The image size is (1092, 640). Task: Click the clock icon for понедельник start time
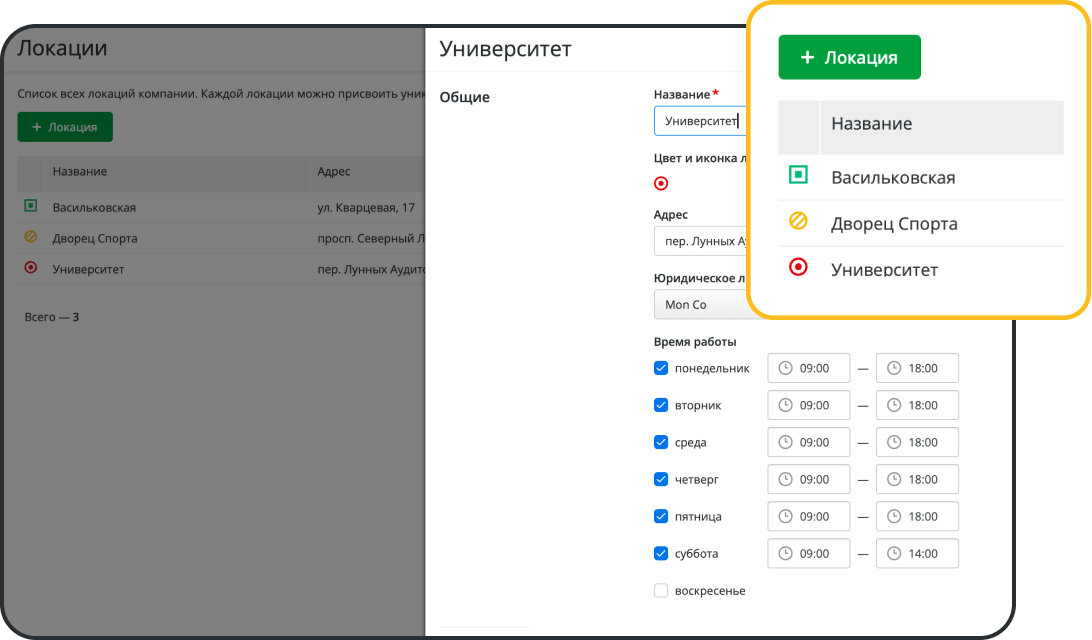tap(784, 368)
